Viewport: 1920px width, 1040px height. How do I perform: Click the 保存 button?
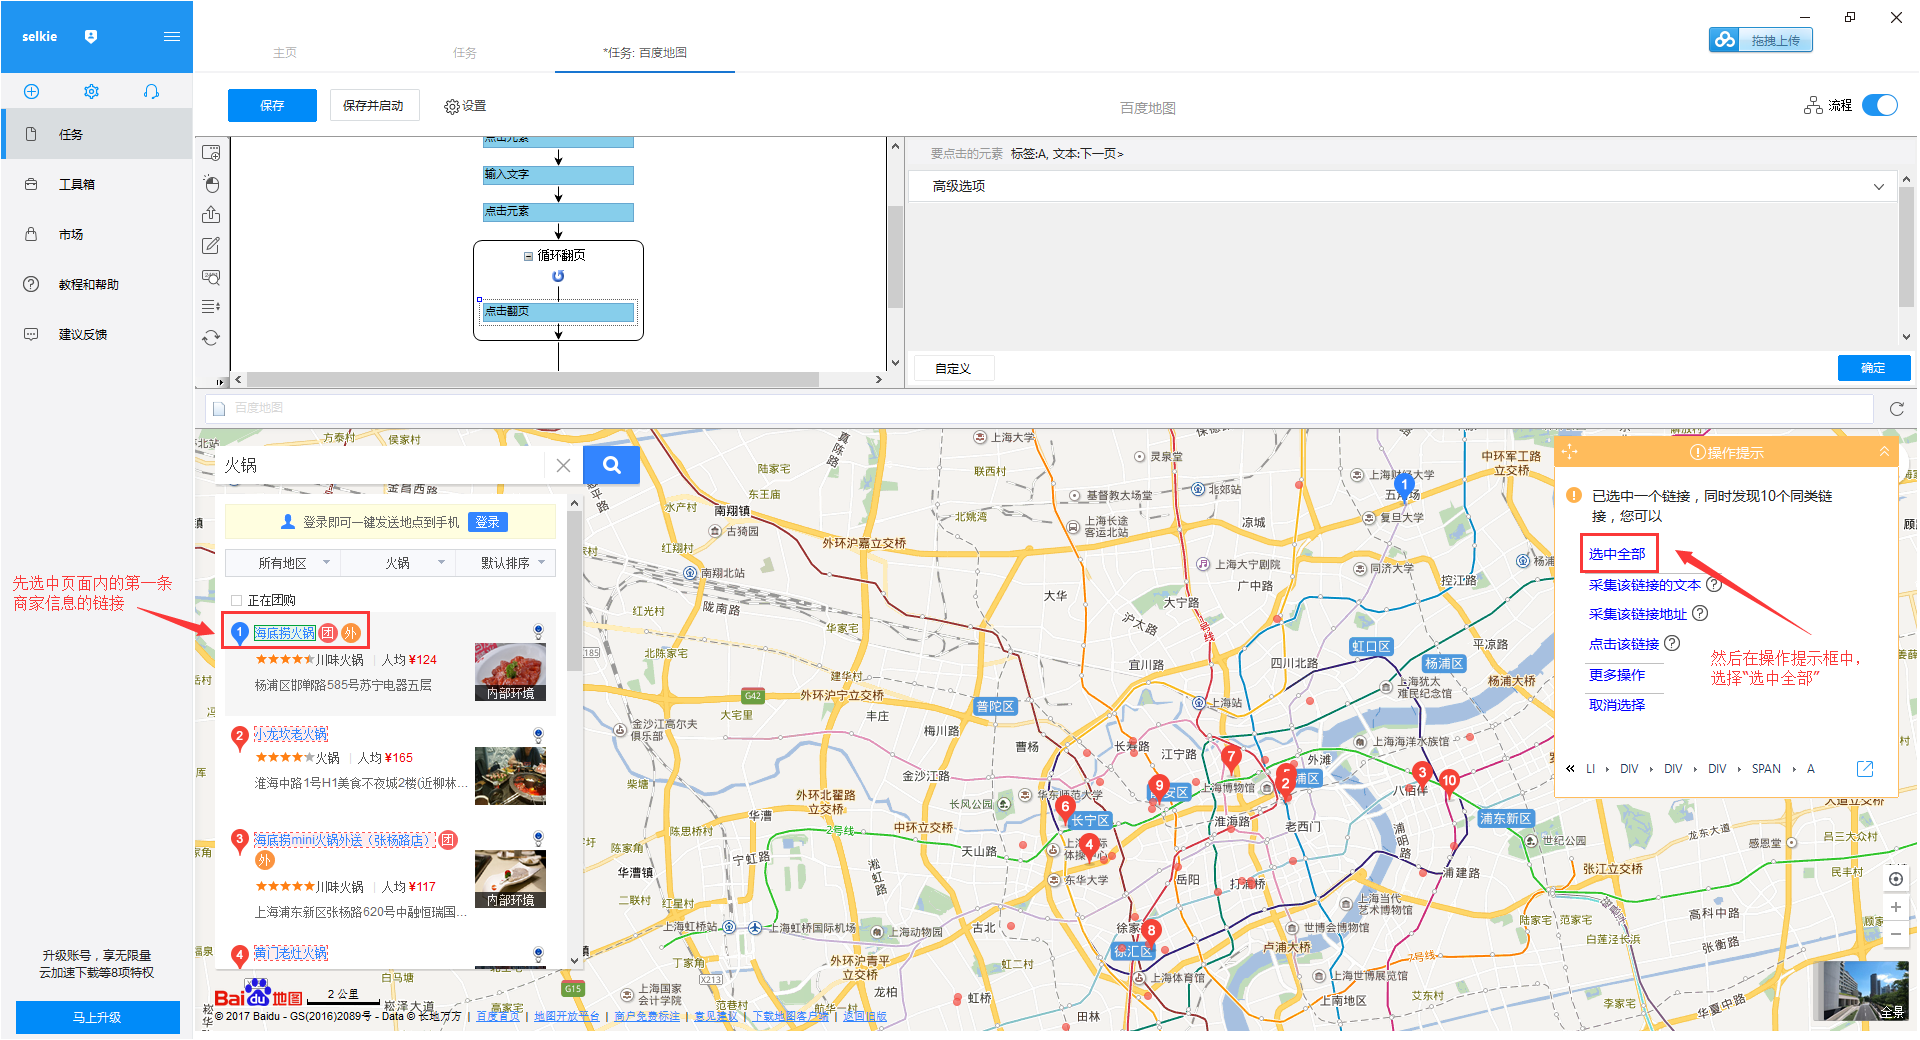pos(272,105)
